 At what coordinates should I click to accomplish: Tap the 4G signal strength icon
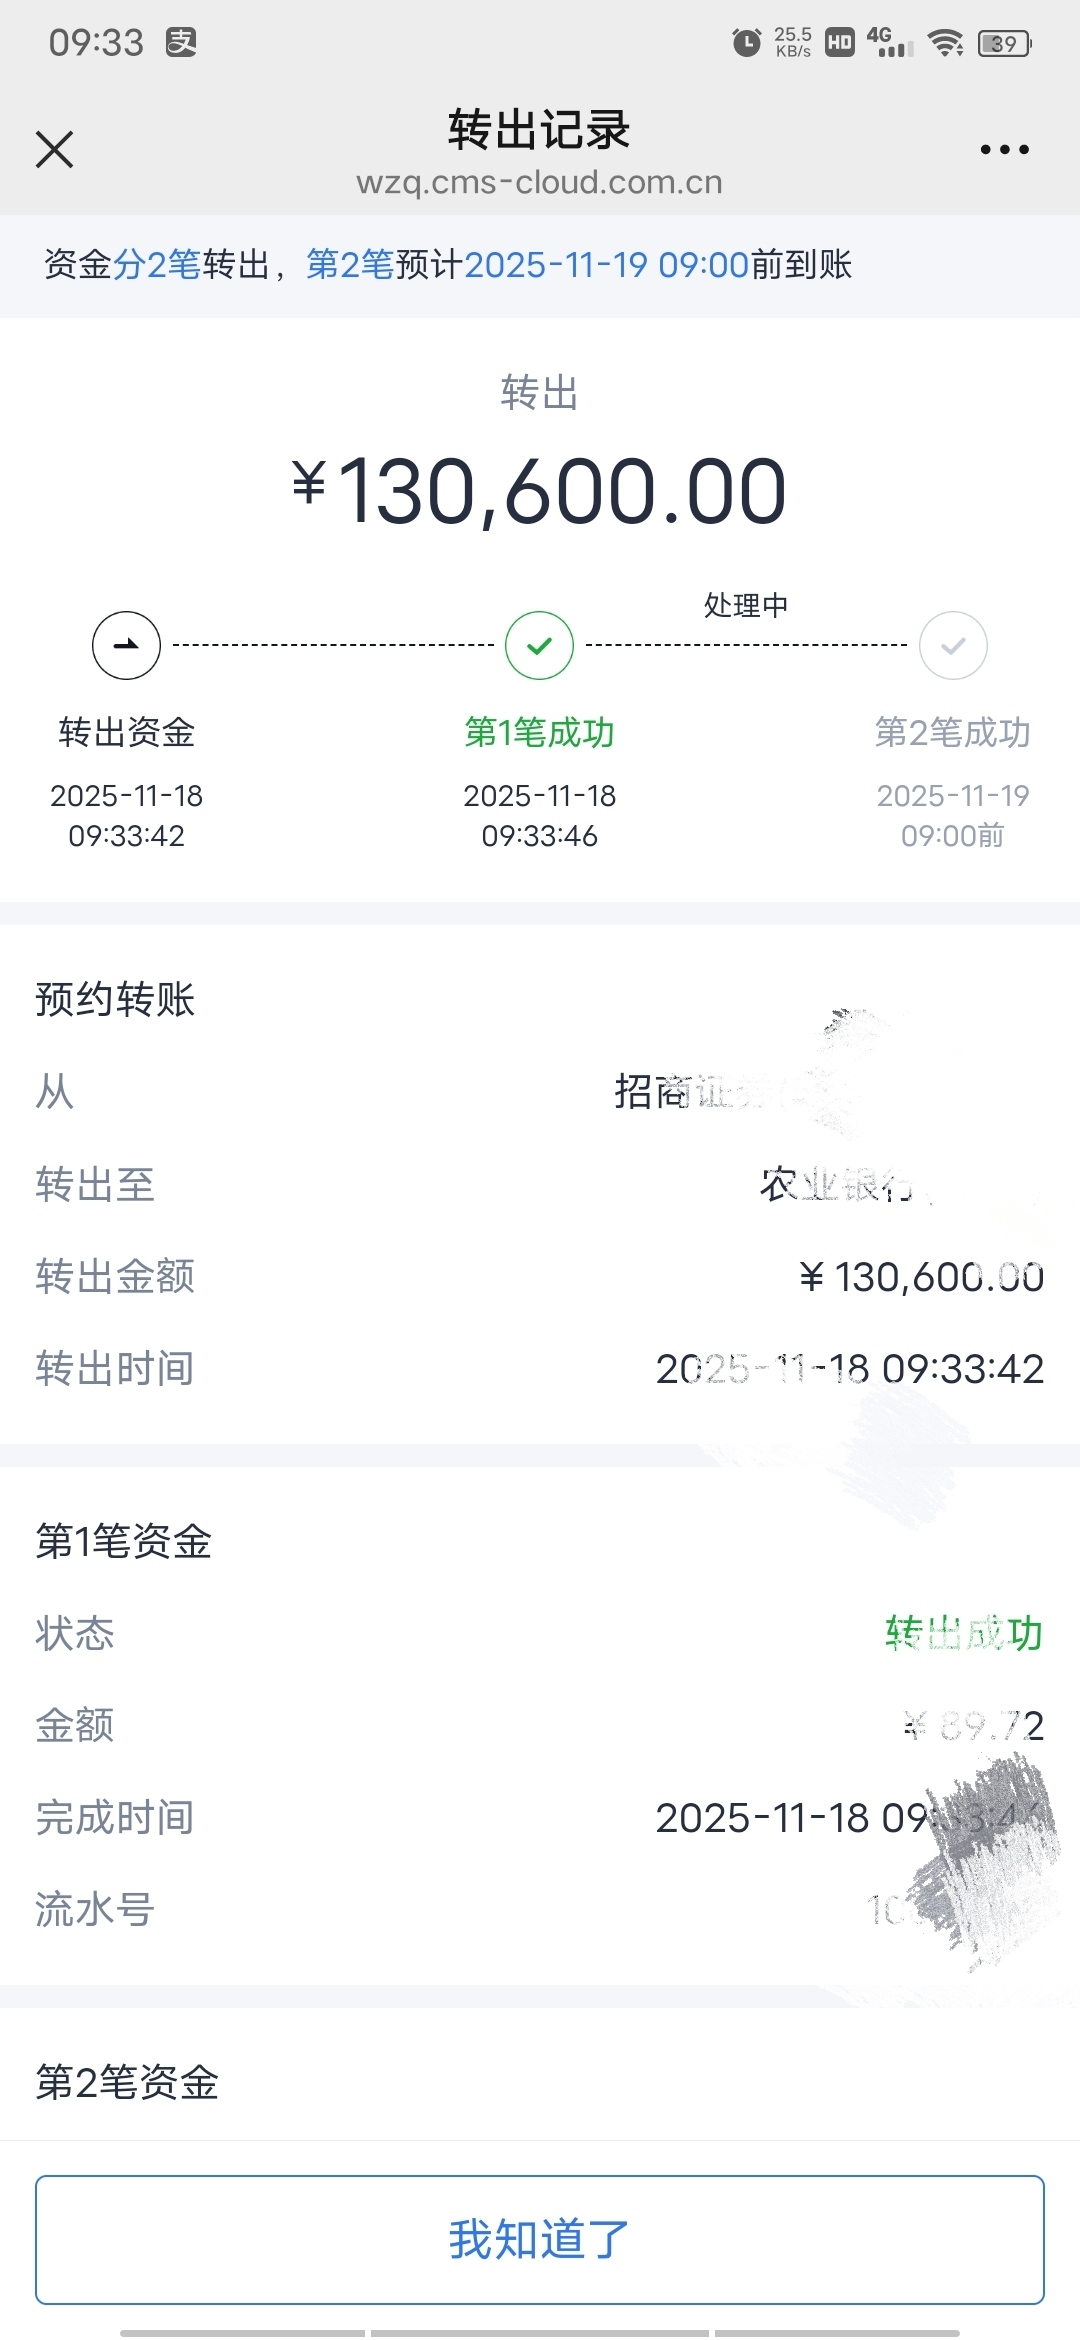click(x=889, y=42)
